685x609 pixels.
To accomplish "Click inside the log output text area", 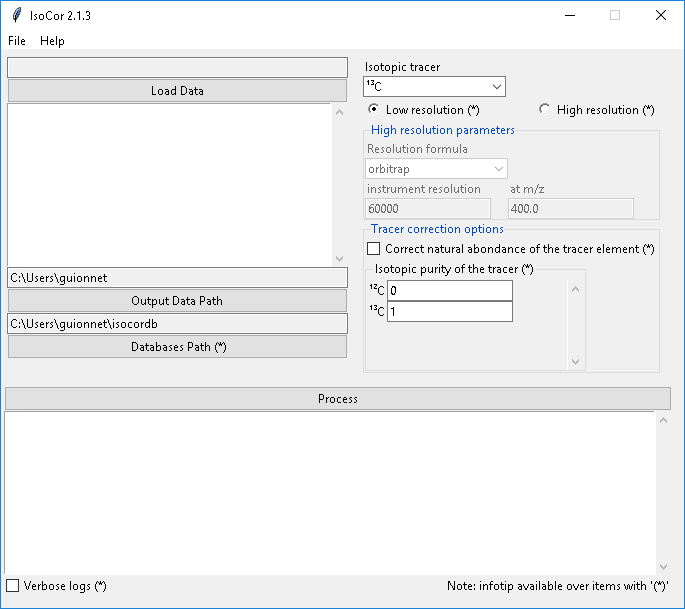I will 330,492.
